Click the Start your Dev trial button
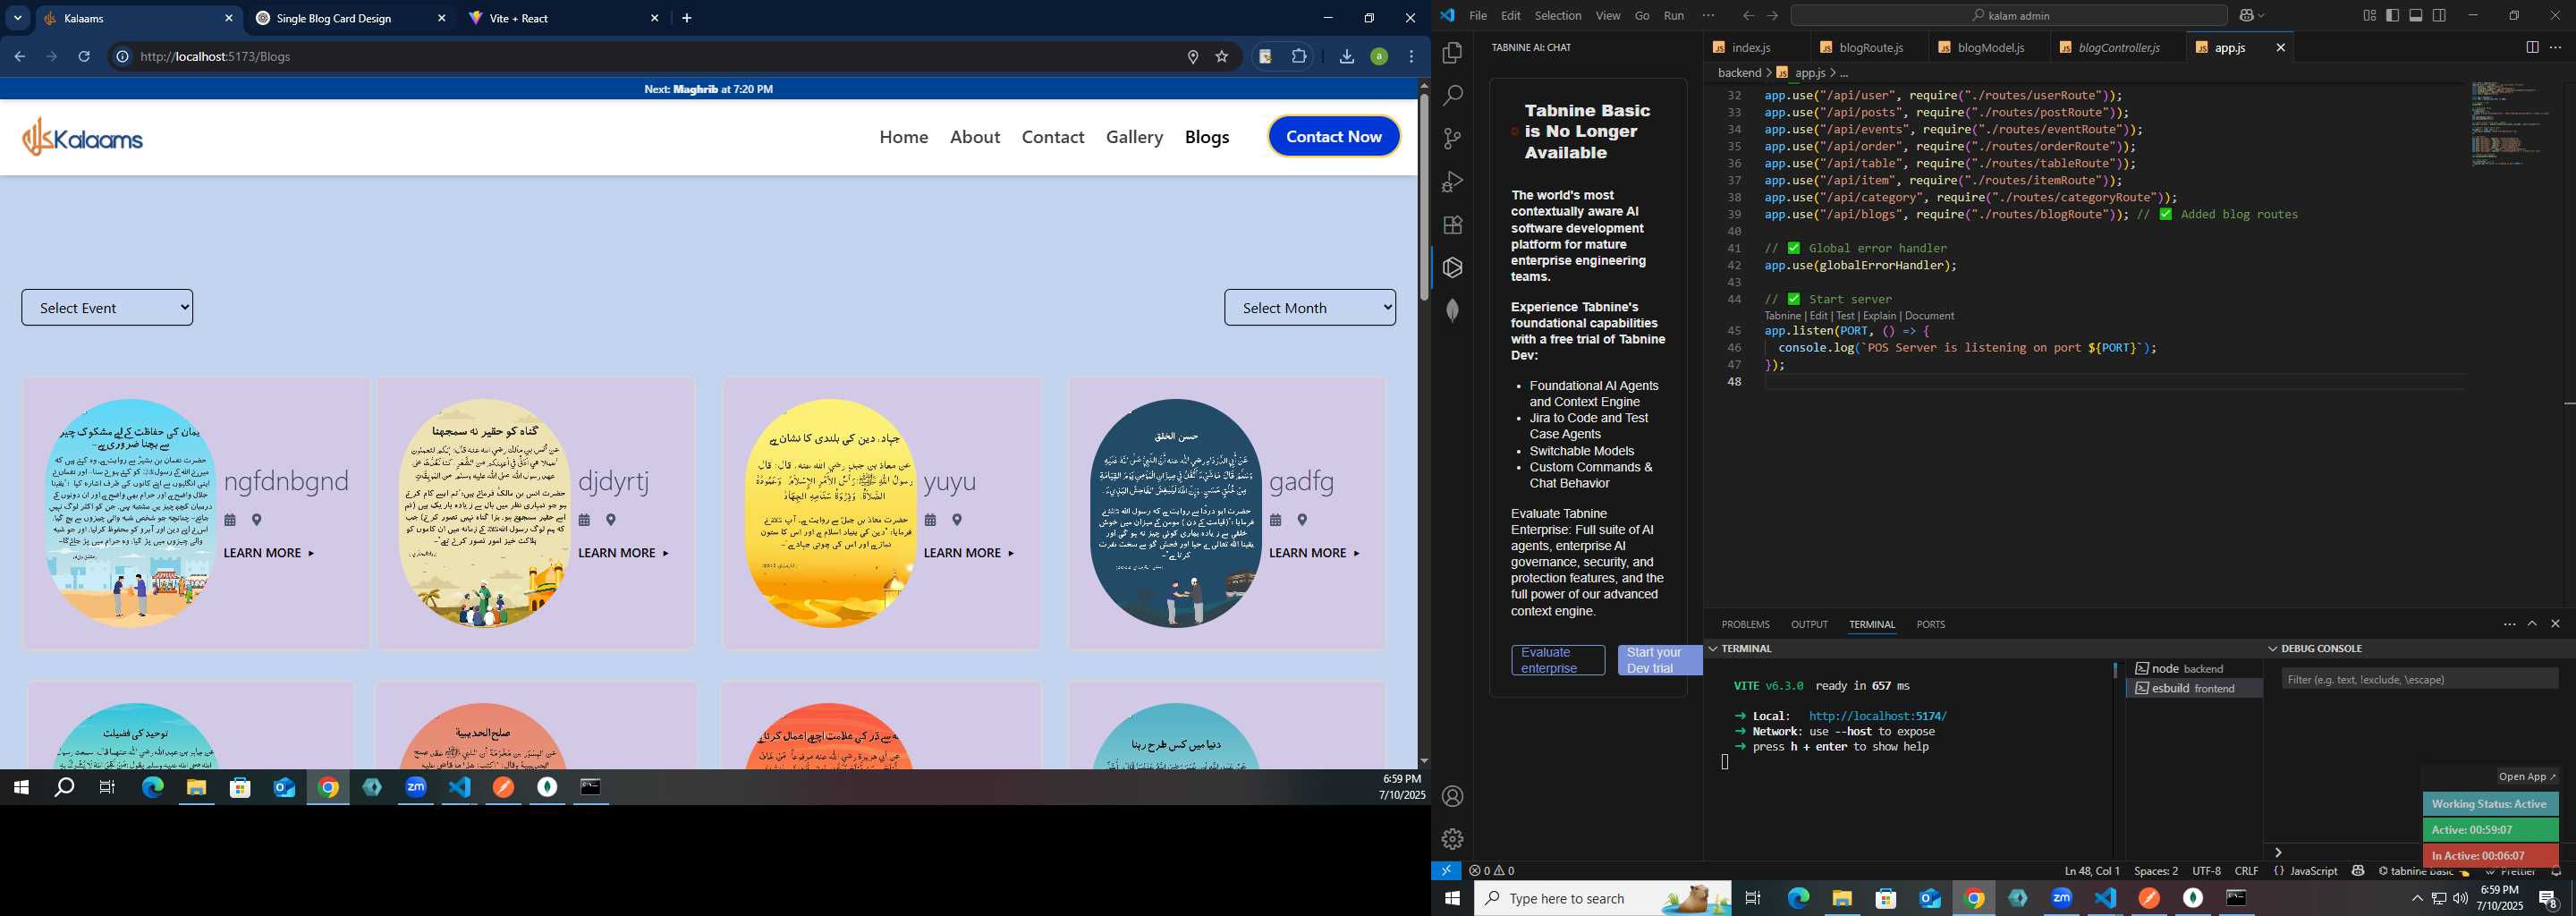This screenshot has height=916, width=2576. point(1659,660)
